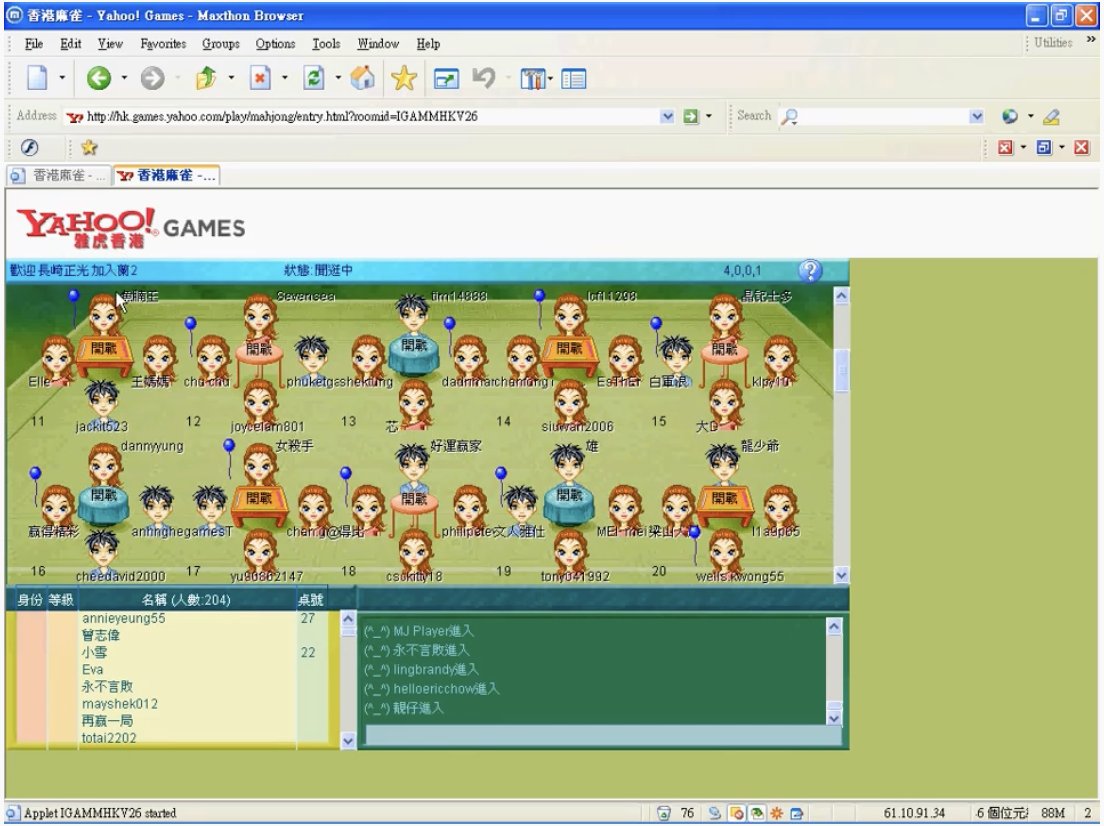Open the Groups menu
Viewport: 1104px width, 826px height.
pos(221,44)
